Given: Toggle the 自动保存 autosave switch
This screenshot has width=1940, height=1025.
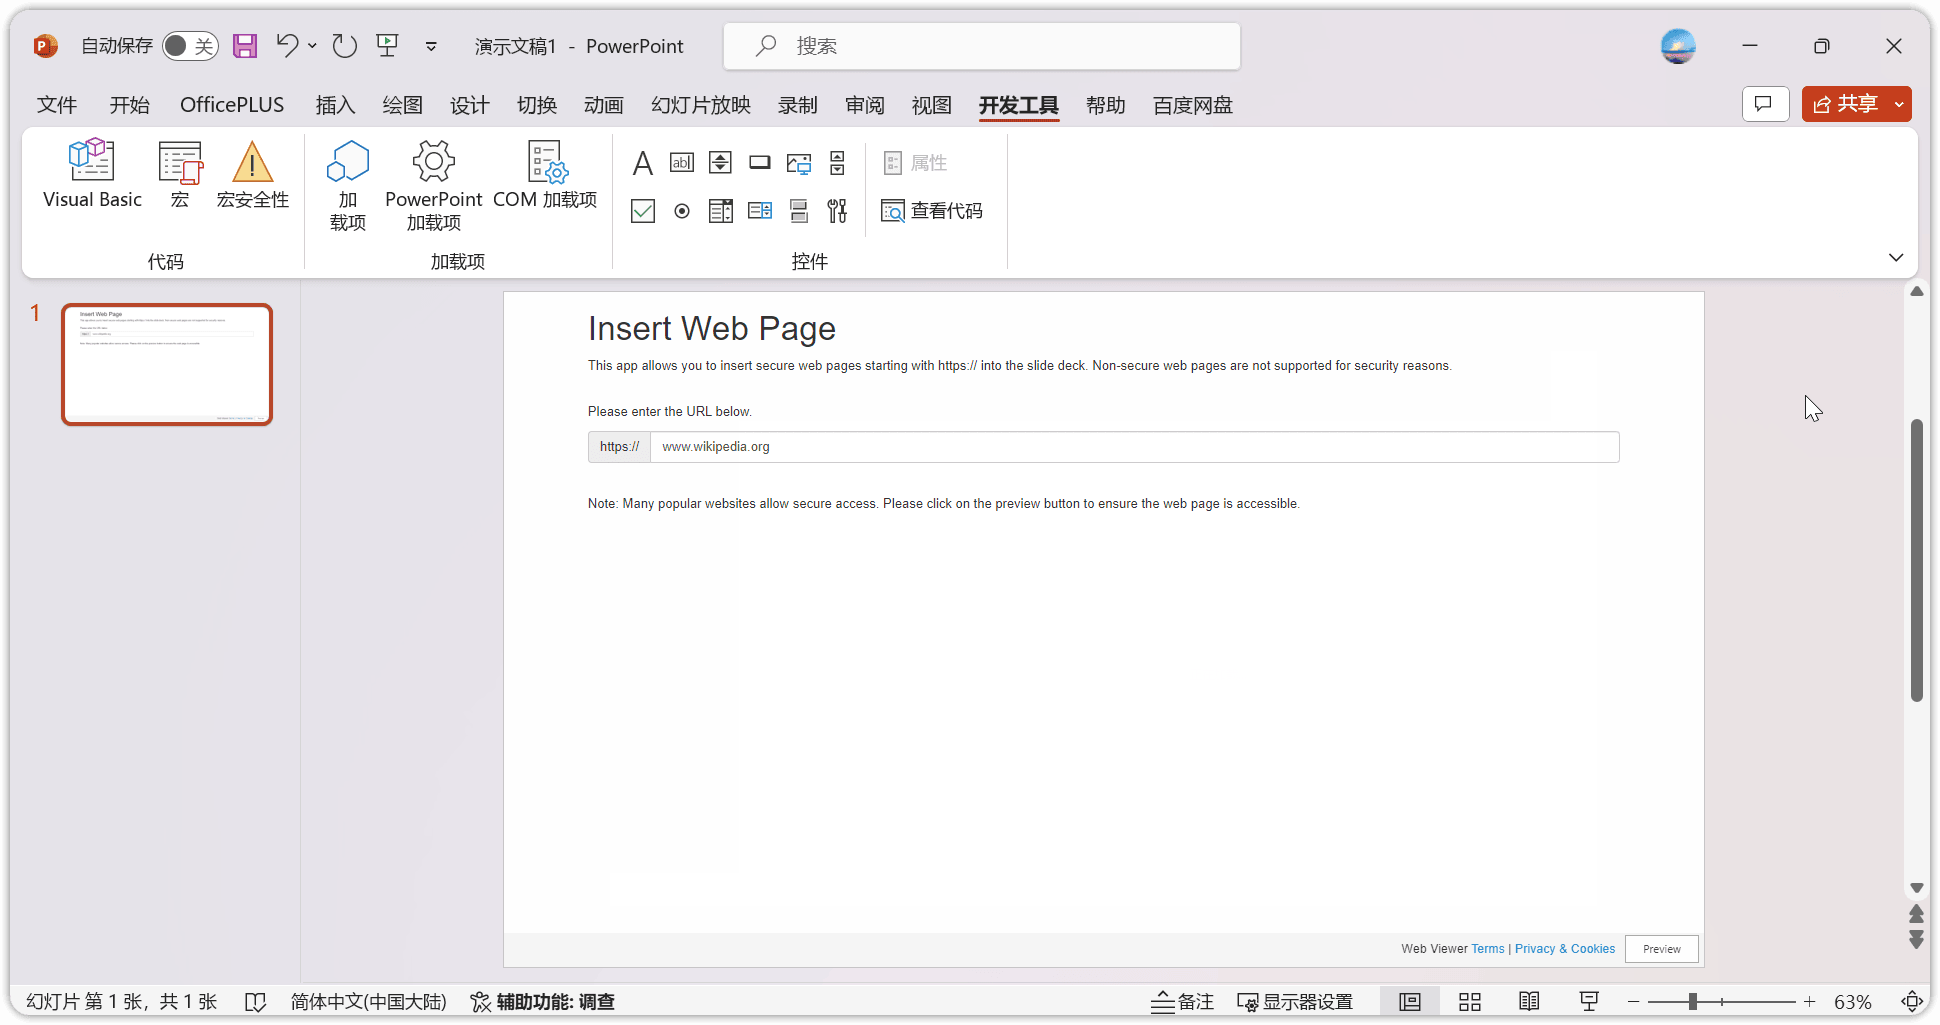Looking at the screenshot, I should pos(190,46).
